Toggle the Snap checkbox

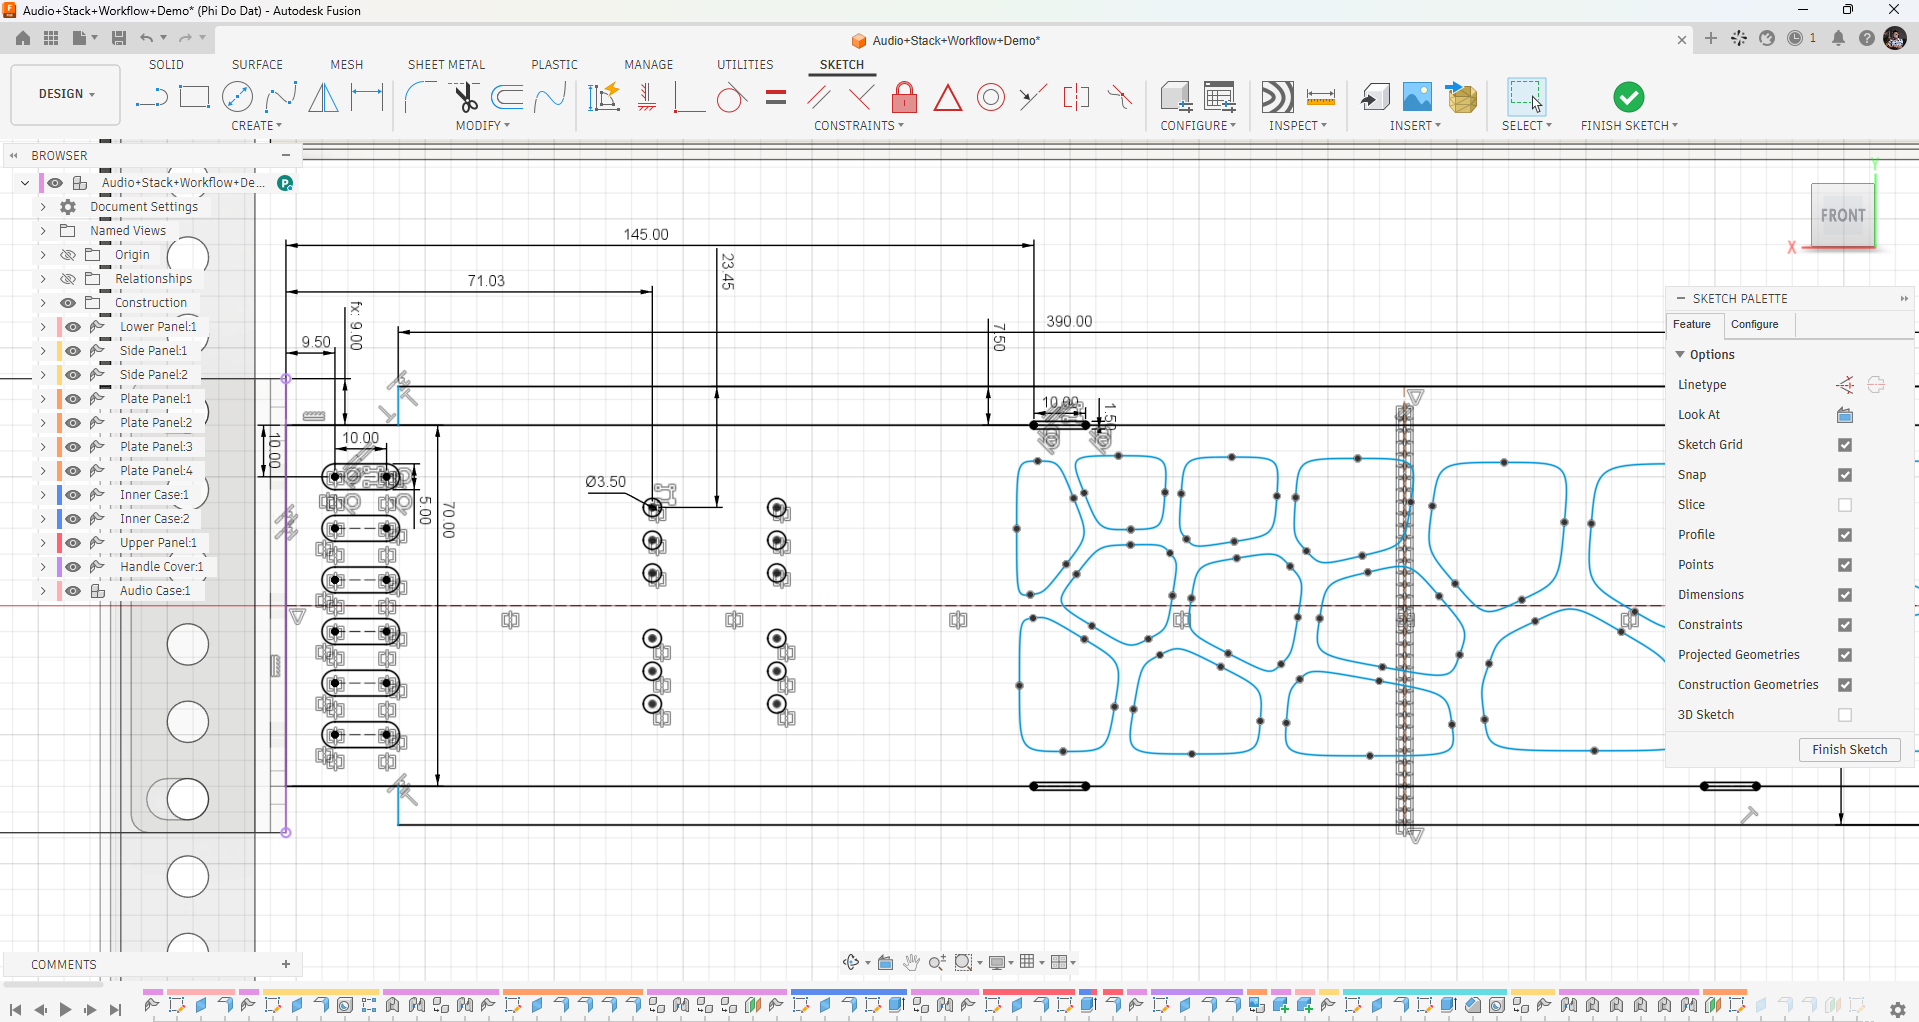coord(1845,475)
